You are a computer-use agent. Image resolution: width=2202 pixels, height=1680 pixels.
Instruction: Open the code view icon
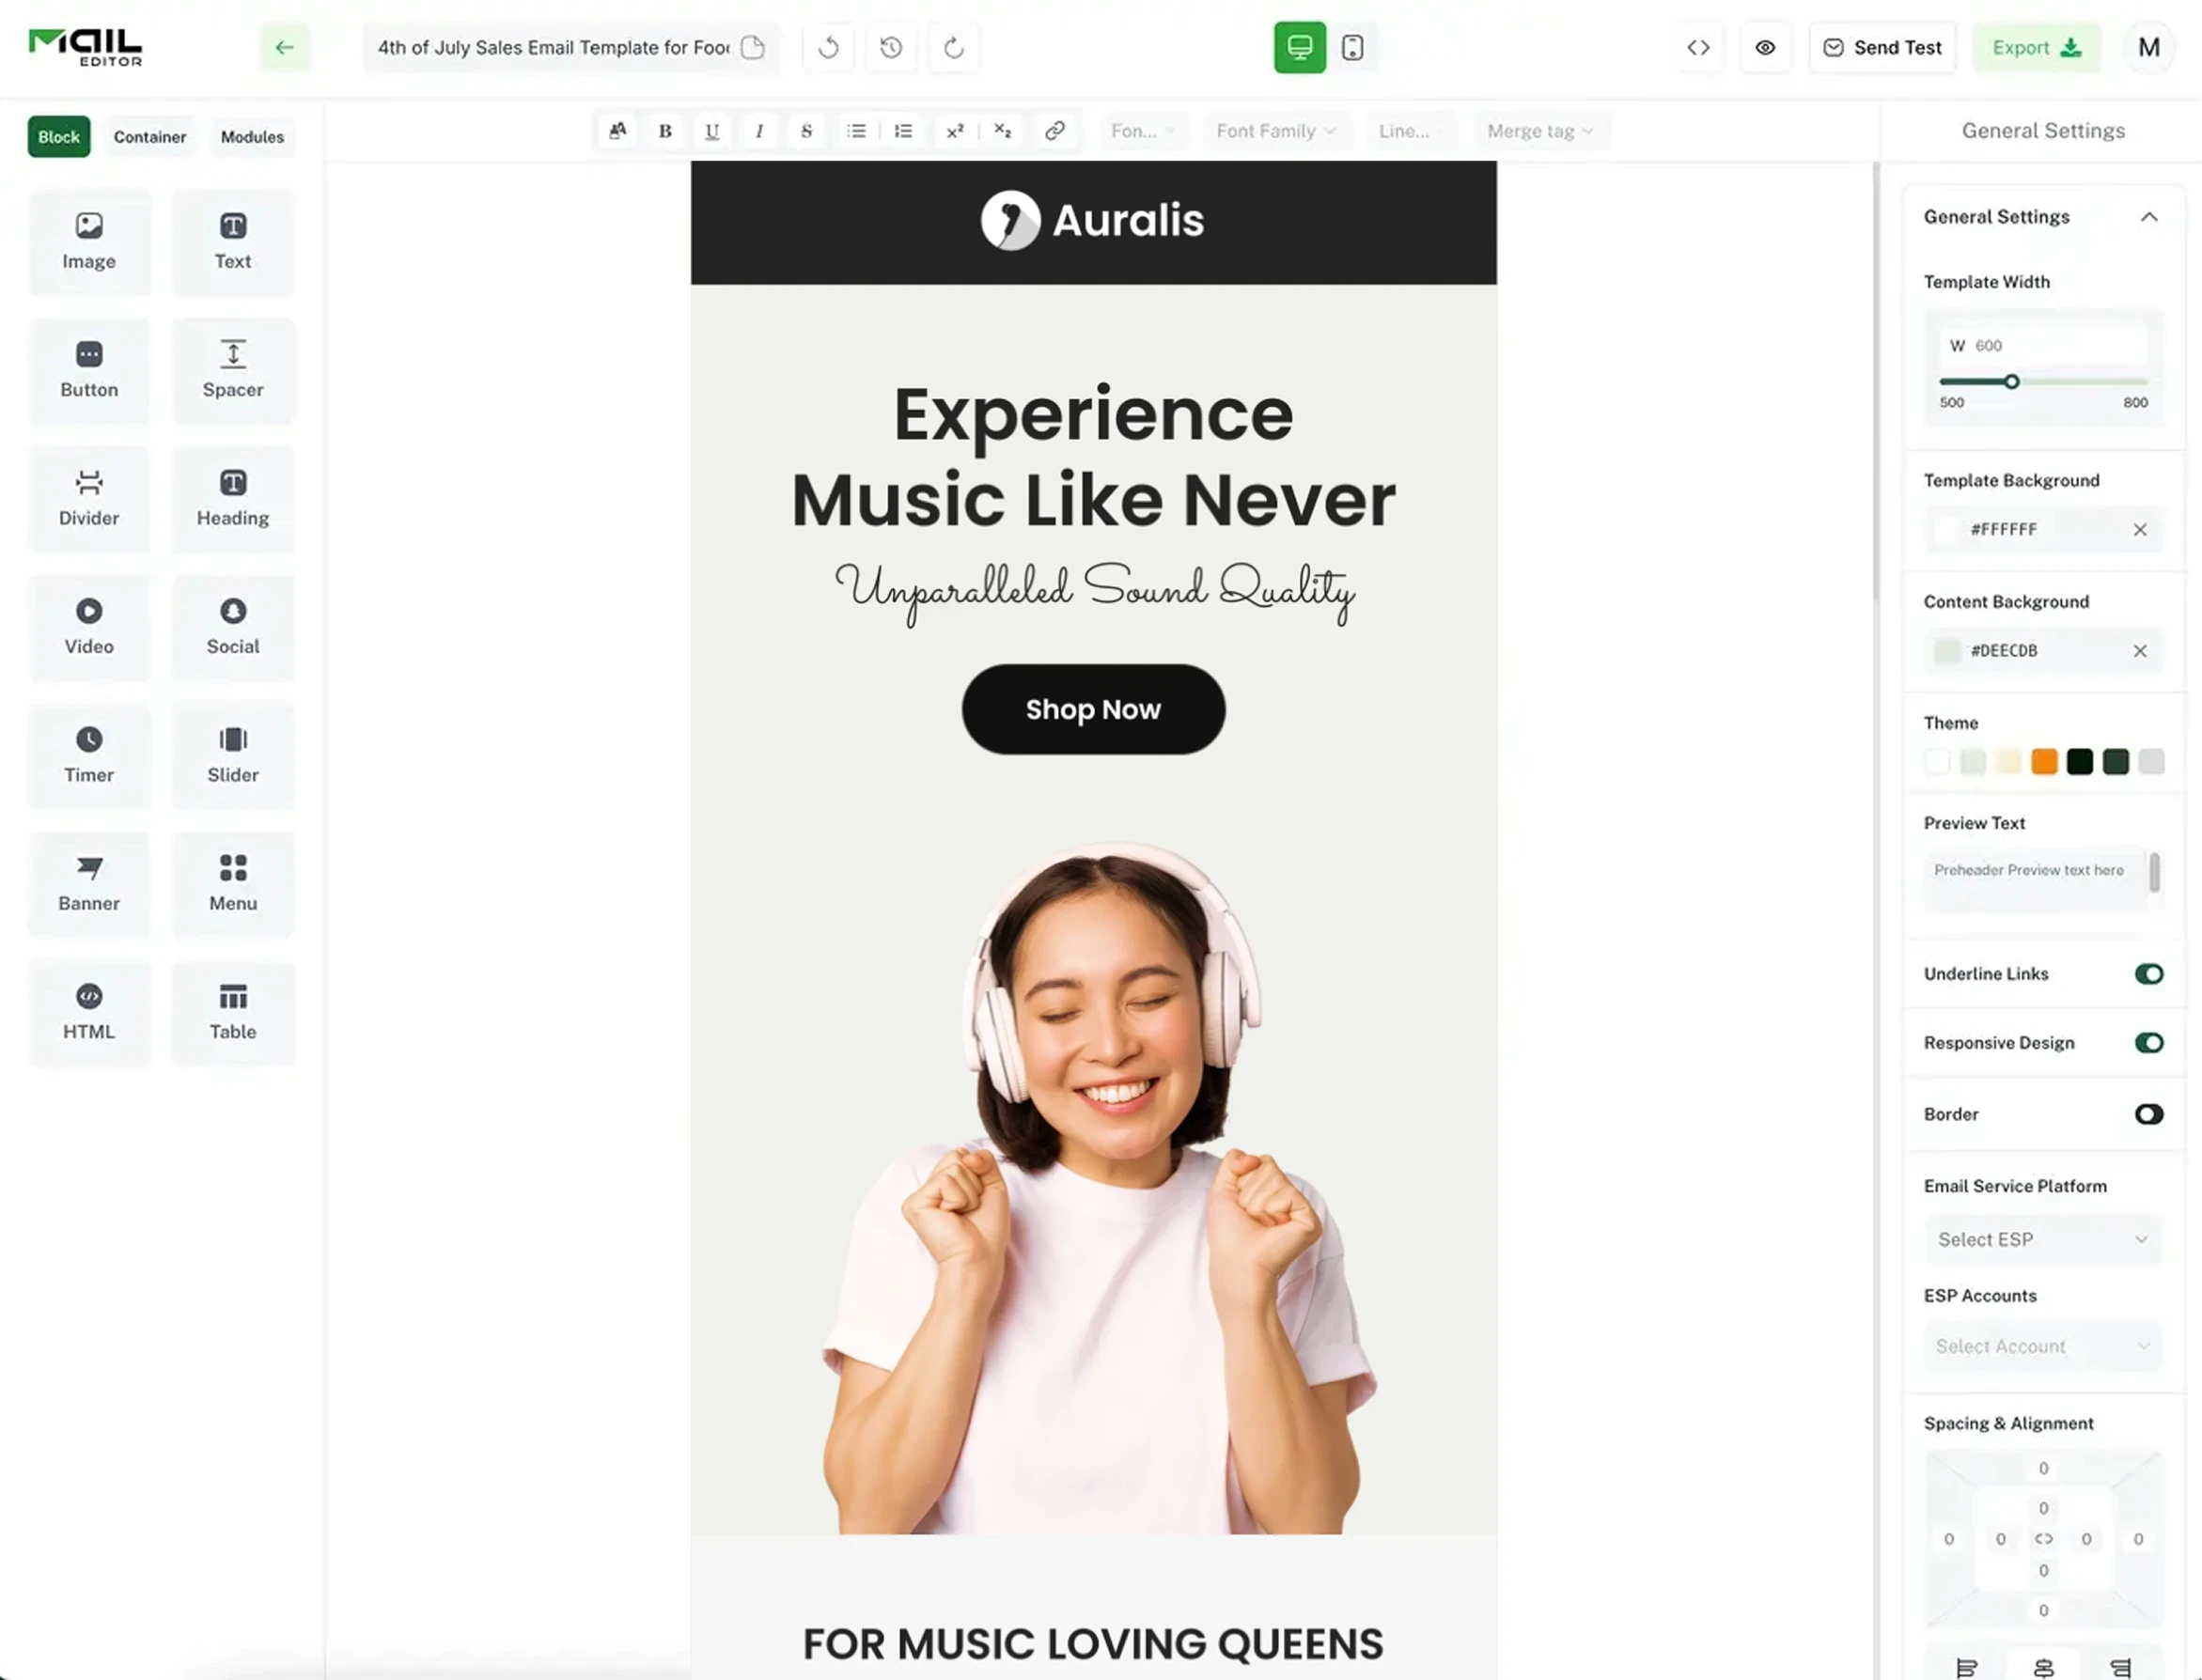coord(1698,47)
